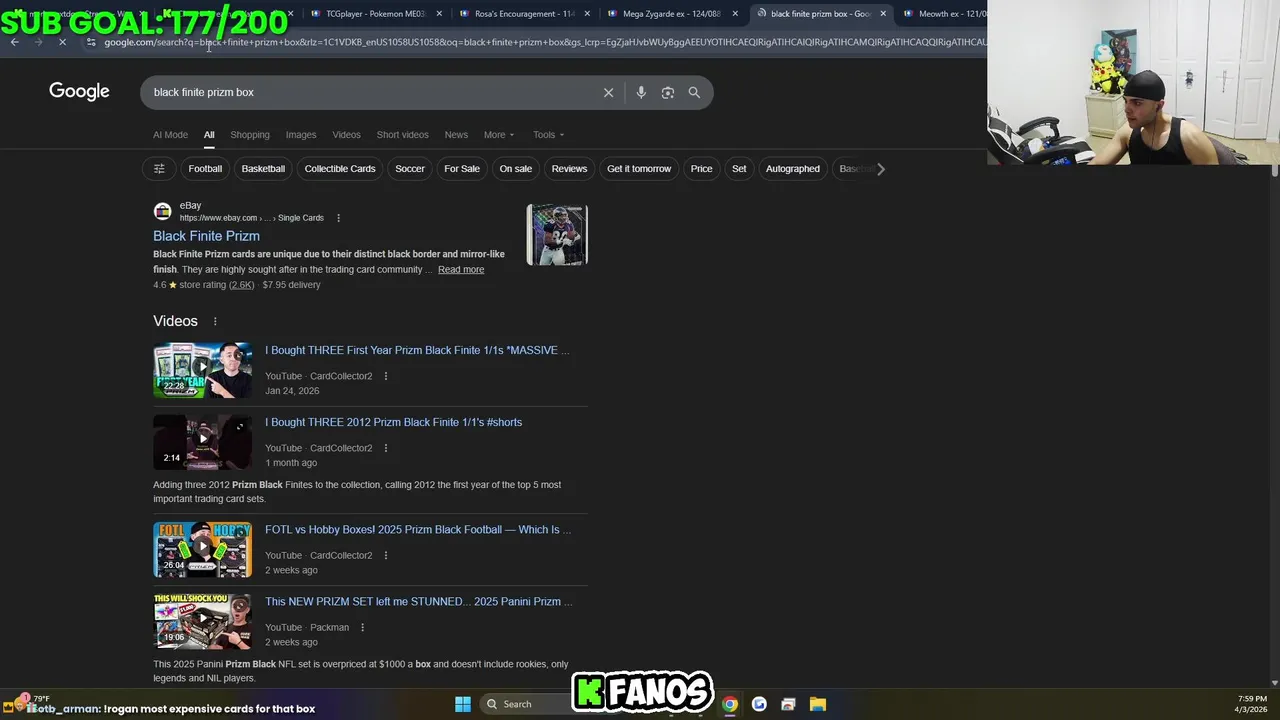Apply the On sale filter chip
The height and width of the screenshot is (720, 1280).
[x=516, y=169]
